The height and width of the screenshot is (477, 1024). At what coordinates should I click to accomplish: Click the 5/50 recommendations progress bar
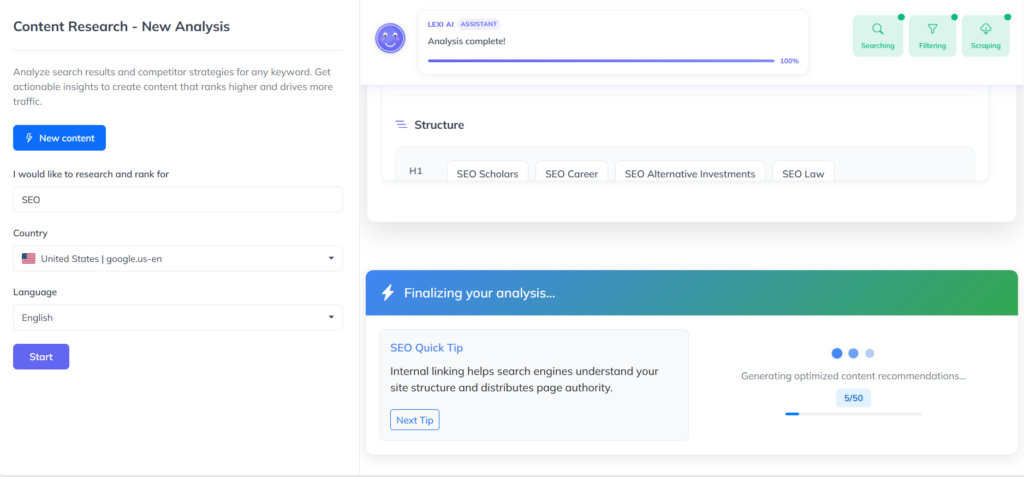tap(853, 413)
